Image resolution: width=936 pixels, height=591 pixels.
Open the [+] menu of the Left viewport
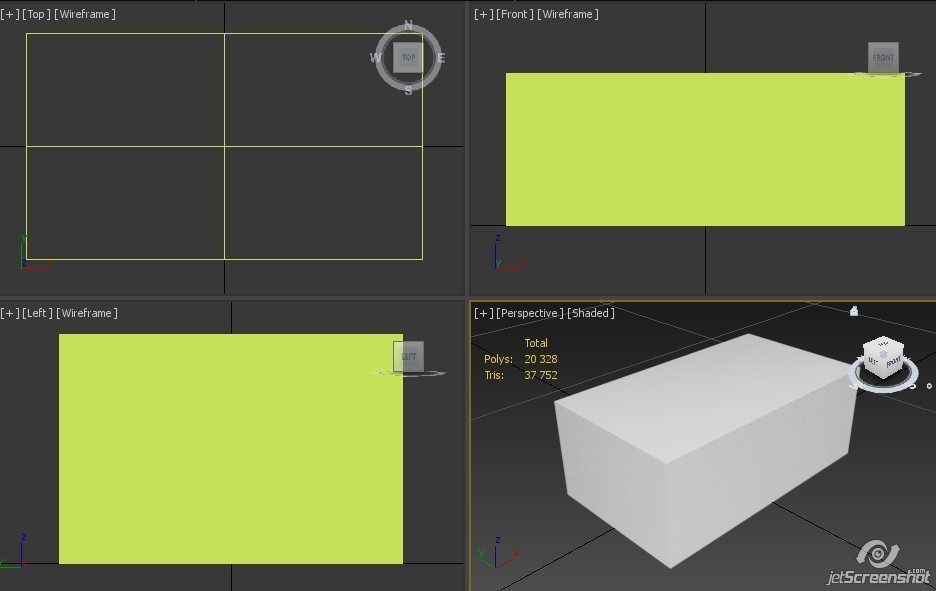[x=10, y=313]
